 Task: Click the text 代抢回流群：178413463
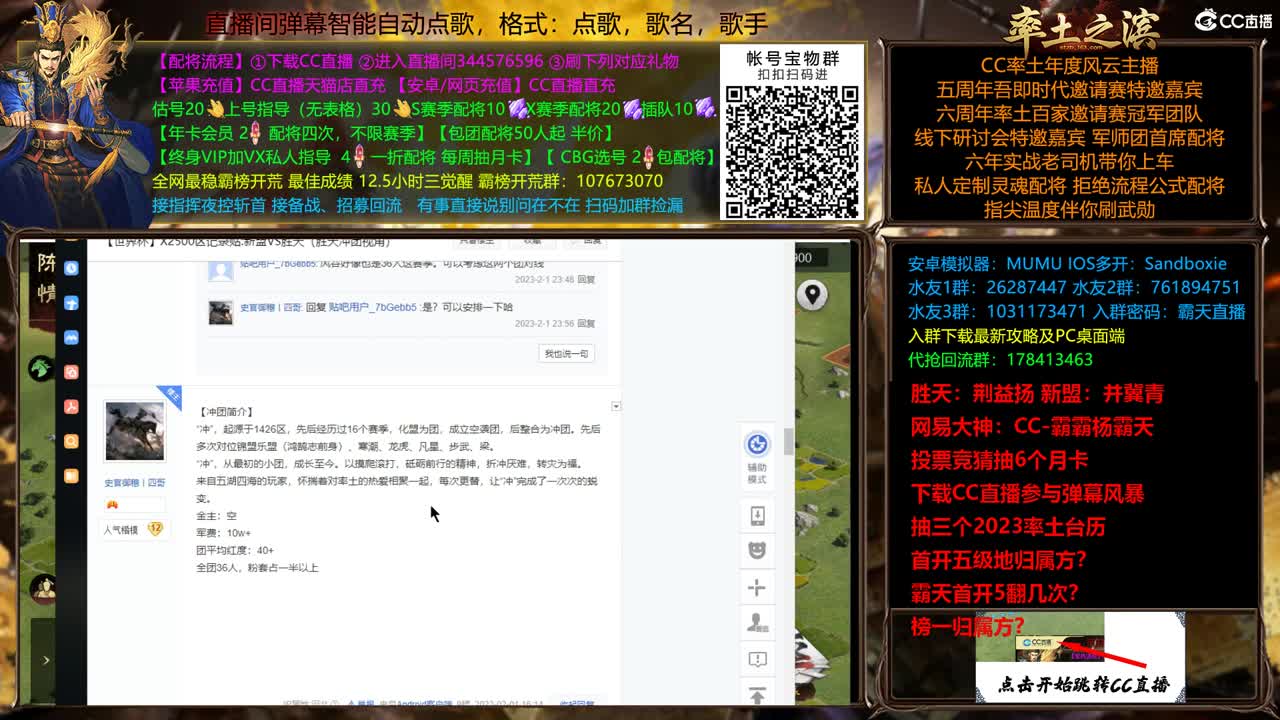[x=1000, y=359]
